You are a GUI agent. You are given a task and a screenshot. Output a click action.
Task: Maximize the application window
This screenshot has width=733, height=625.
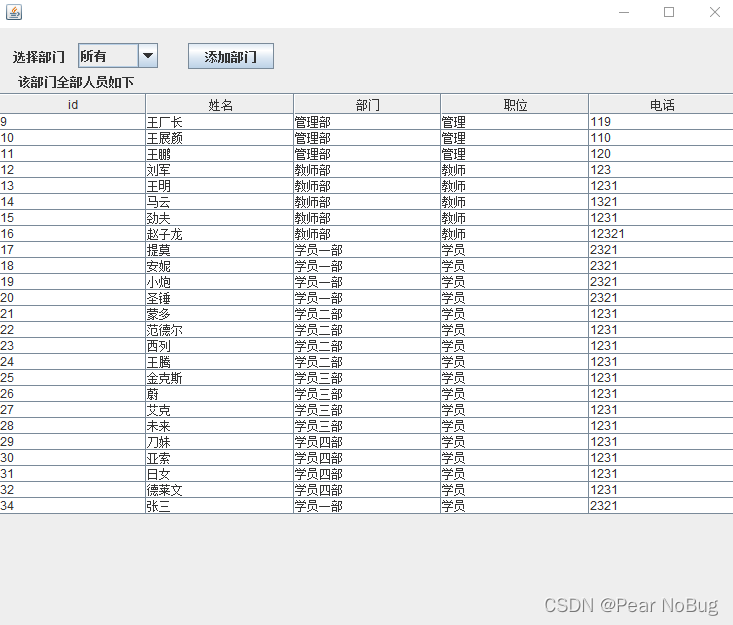tap(669, 12)
